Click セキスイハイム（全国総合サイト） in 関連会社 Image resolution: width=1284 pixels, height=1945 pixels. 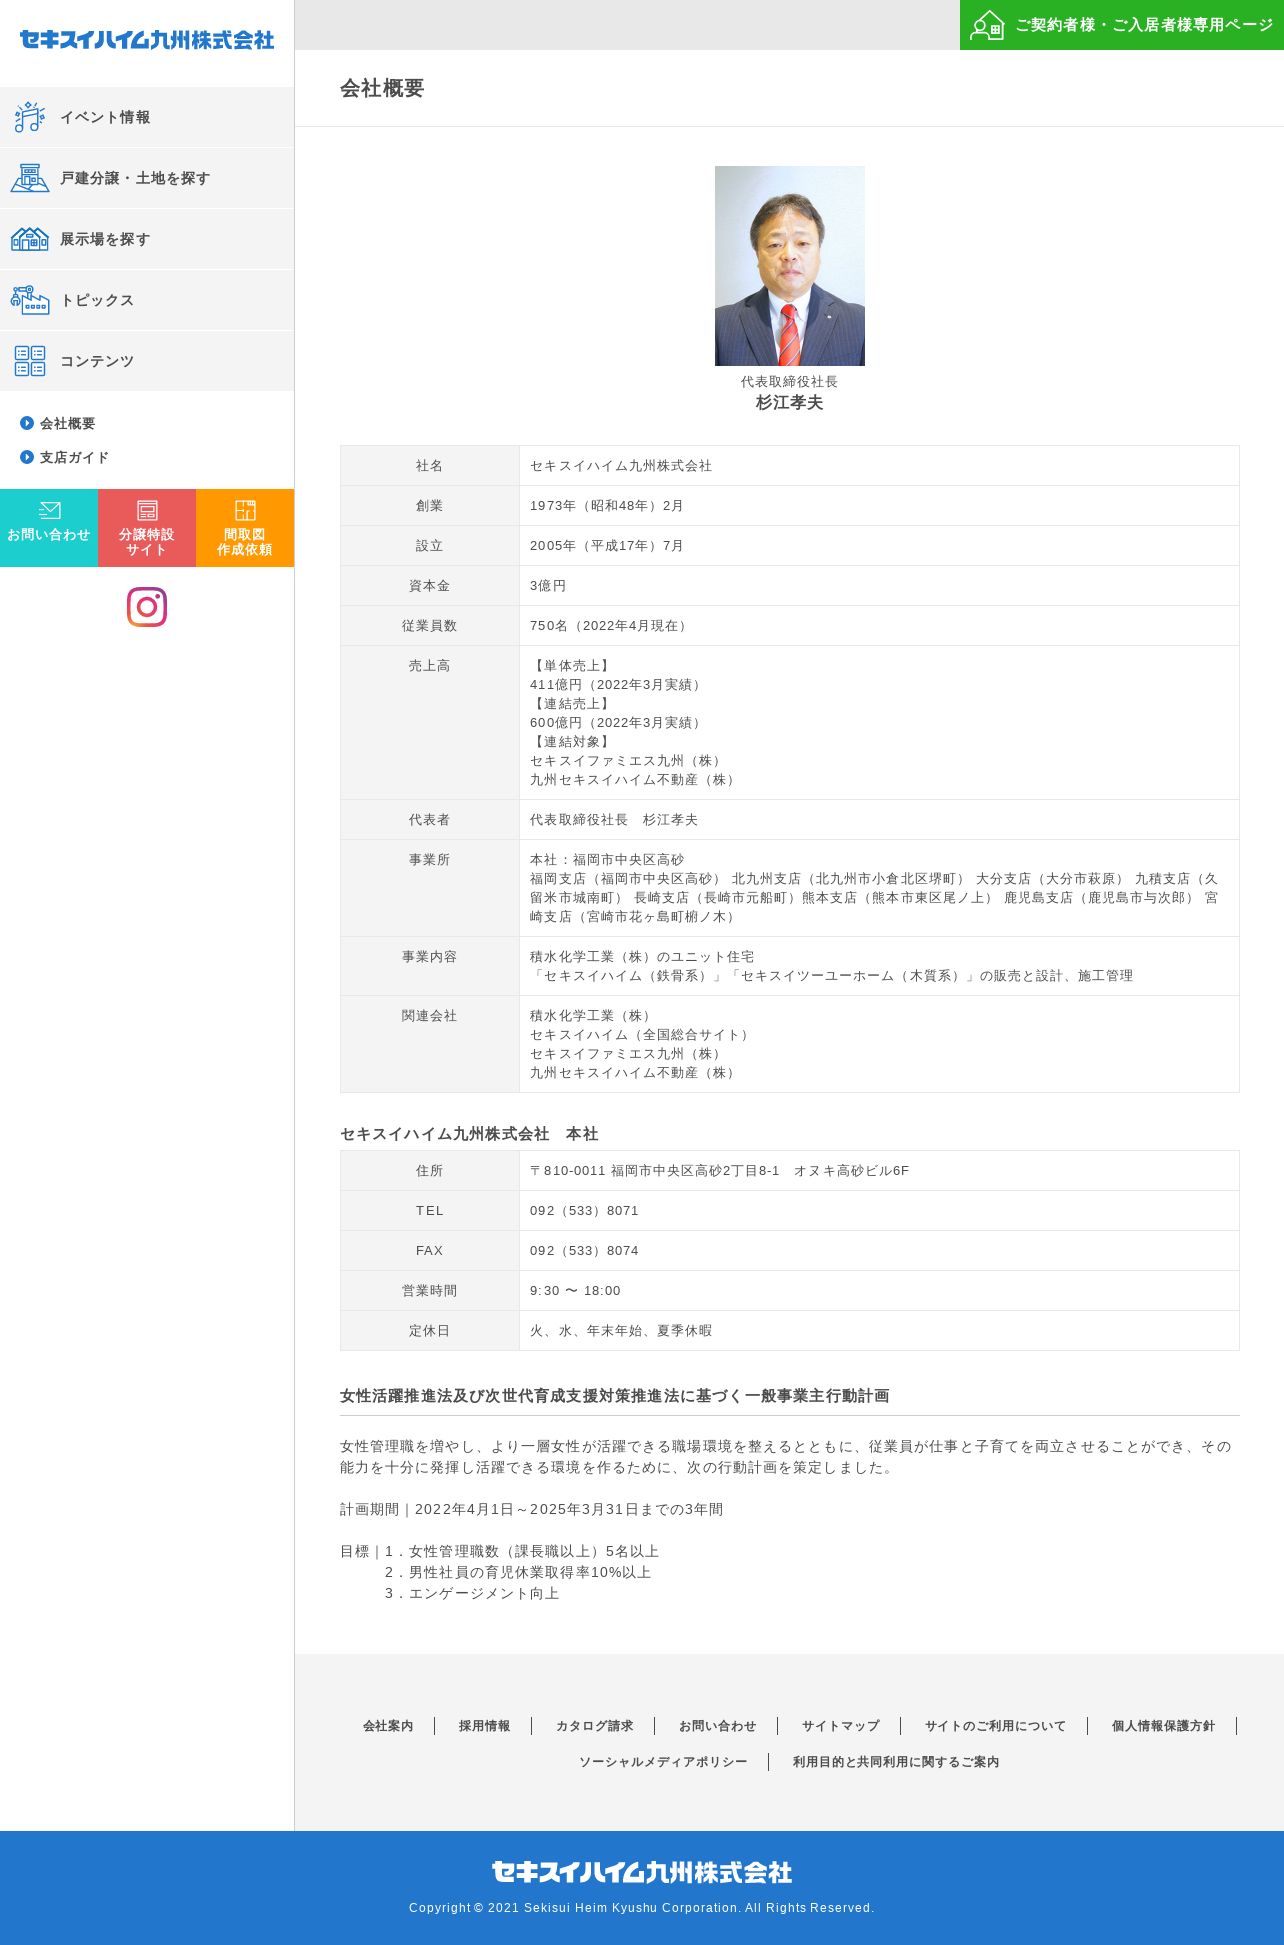click(x=642, y=1035)
